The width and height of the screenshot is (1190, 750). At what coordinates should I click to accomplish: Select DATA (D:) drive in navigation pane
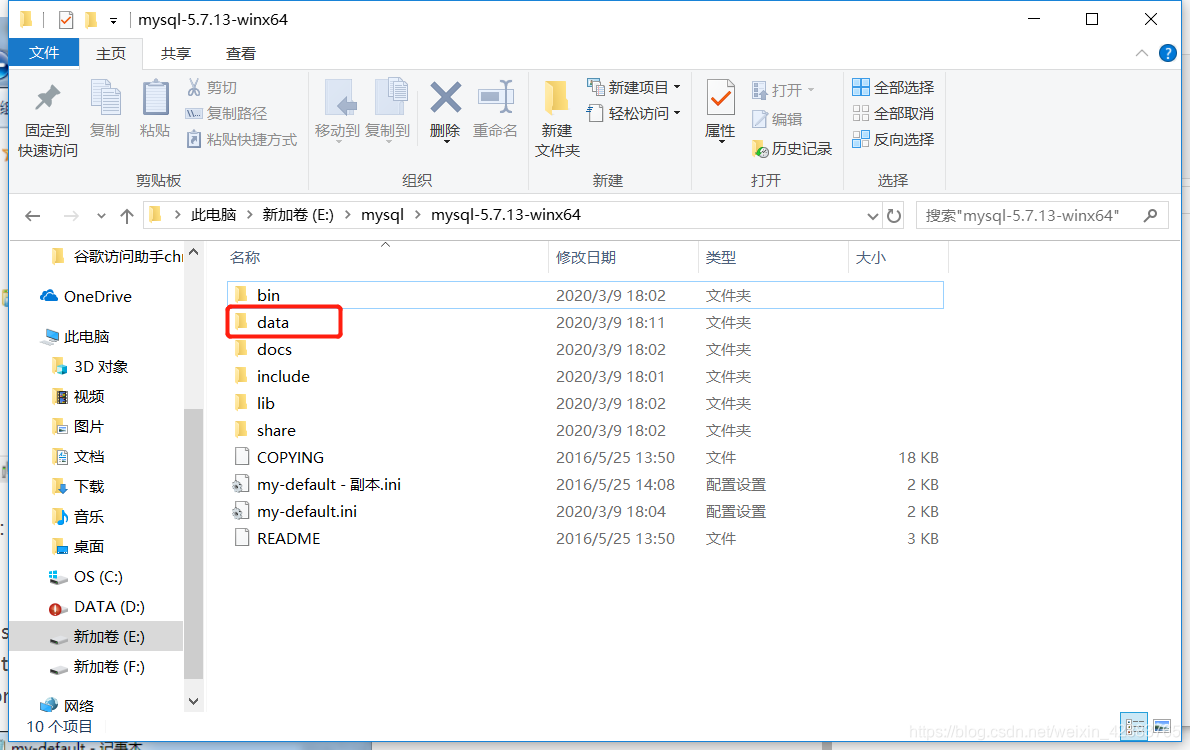96,607
